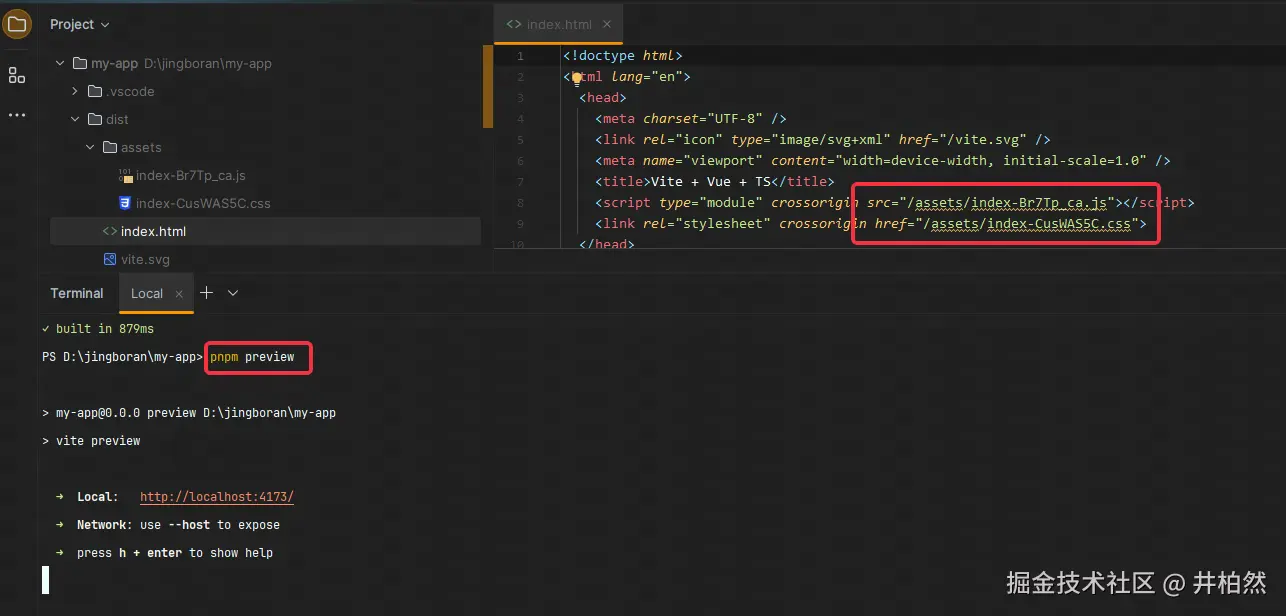Close the index.html editor tab
The image size is (1286, 616).
point(606,25)
